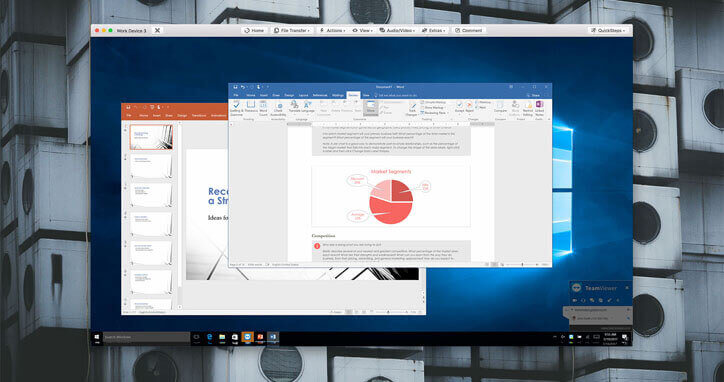Click the Accept change icon
Screen dimensions: 724x382
(x=459, y=107)
